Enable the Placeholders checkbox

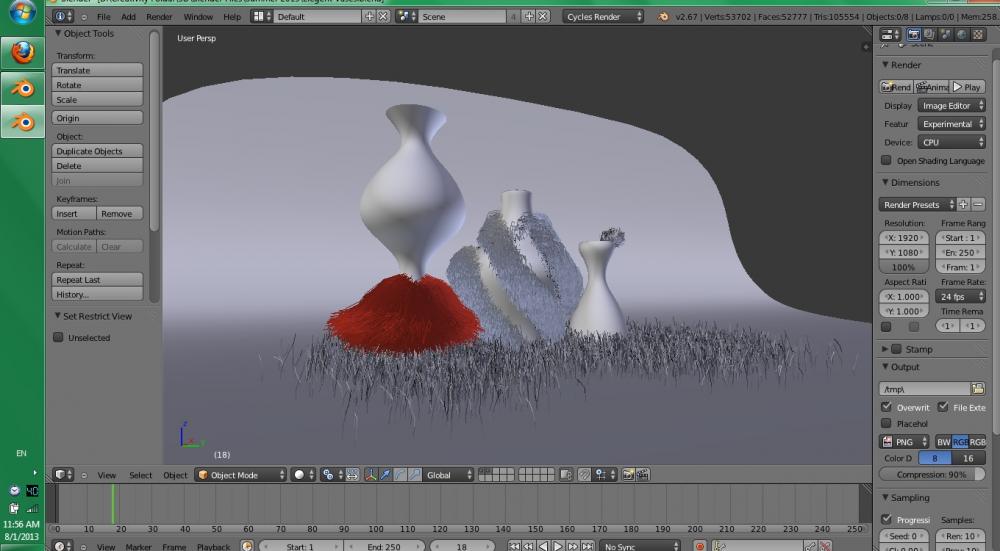pyautogui.click(x=886, y=423)
